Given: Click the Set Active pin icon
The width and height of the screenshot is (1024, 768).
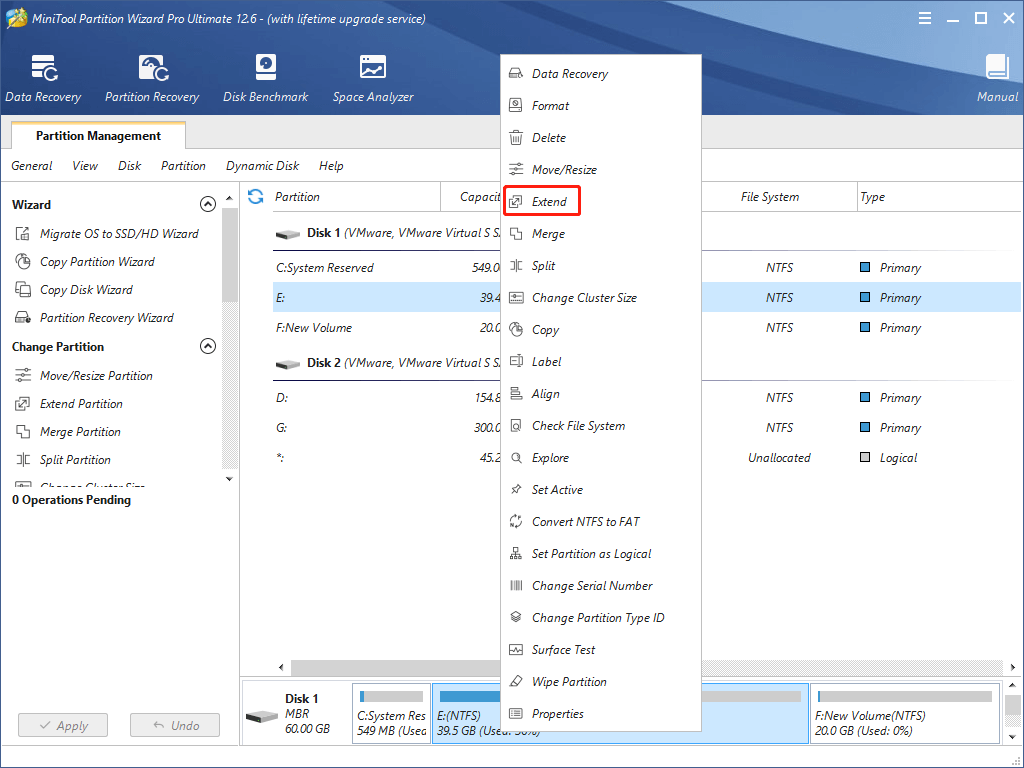Looking at the screenshot, I should click(x=516, y=489).
